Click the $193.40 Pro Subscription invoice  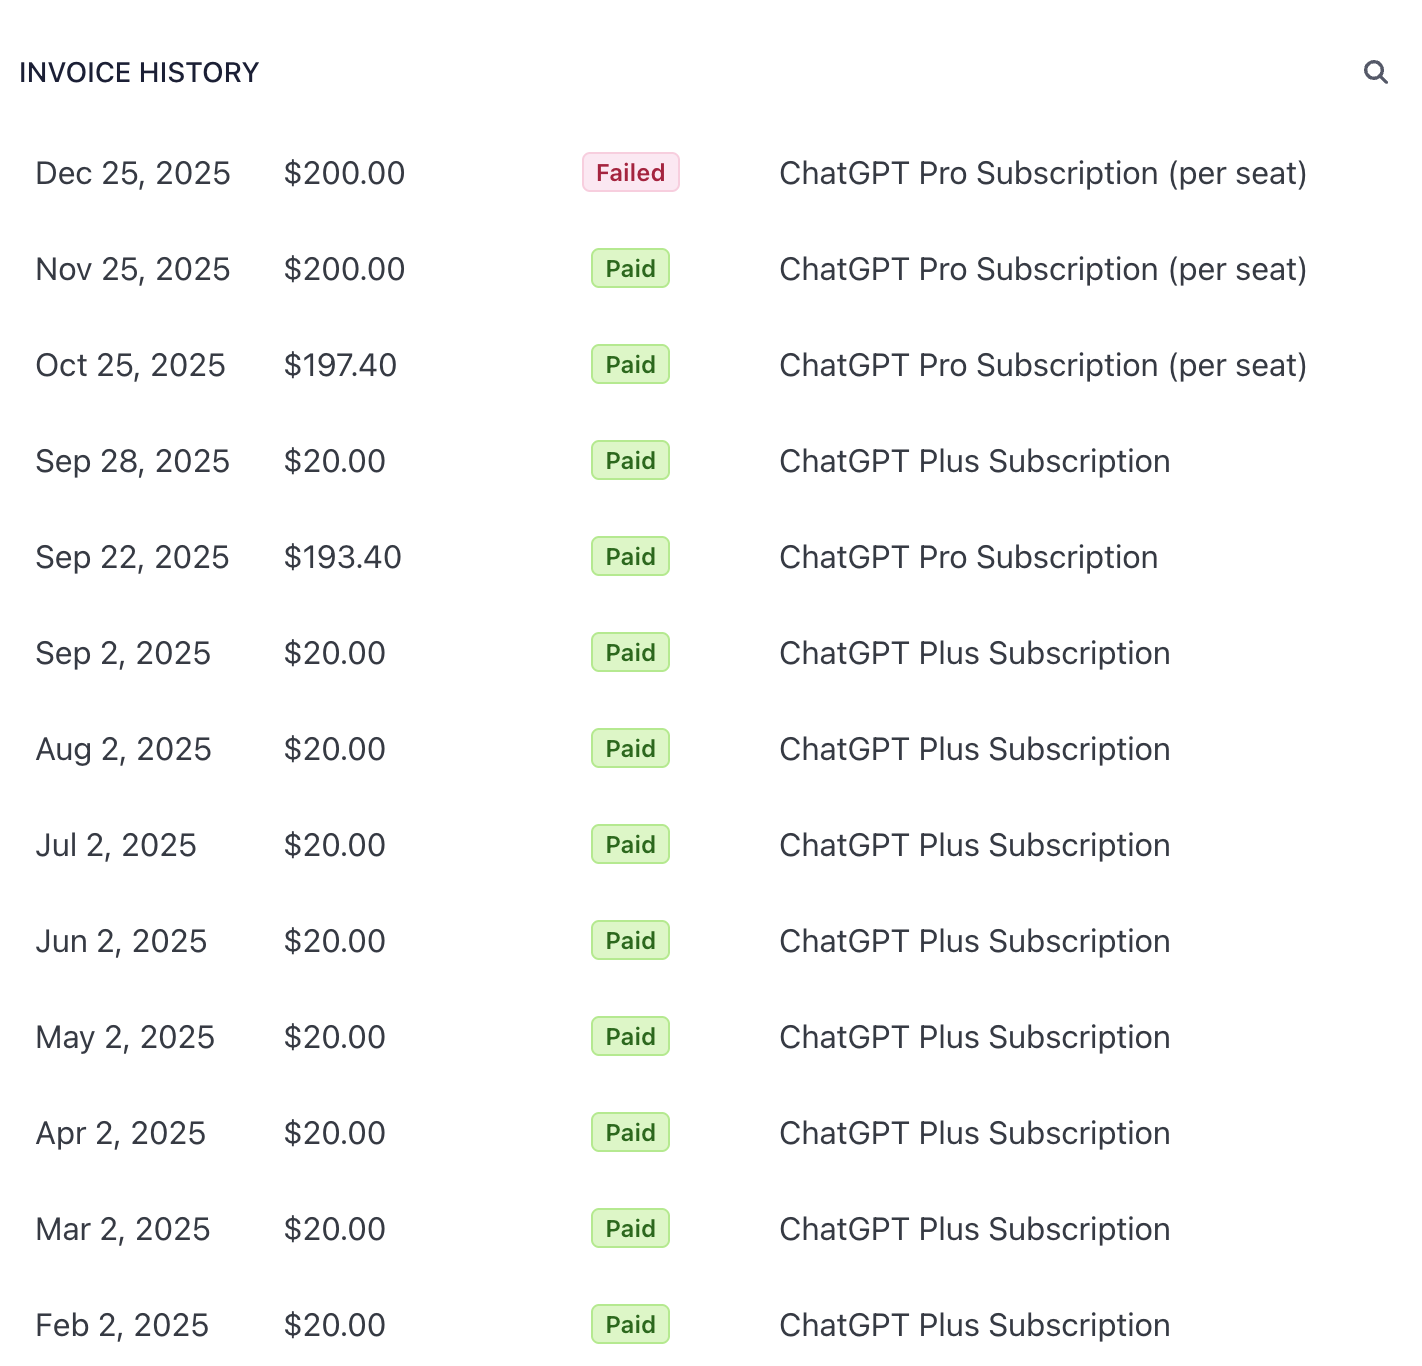click(342, 557)
